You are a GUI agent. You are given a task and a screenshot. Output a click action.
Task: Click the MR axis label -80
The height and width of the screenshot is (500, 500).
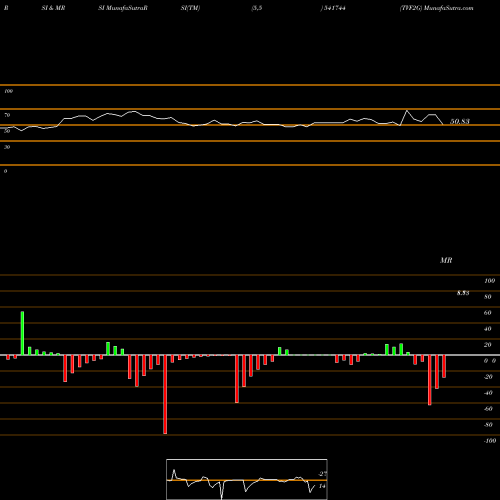click(488, 425)
